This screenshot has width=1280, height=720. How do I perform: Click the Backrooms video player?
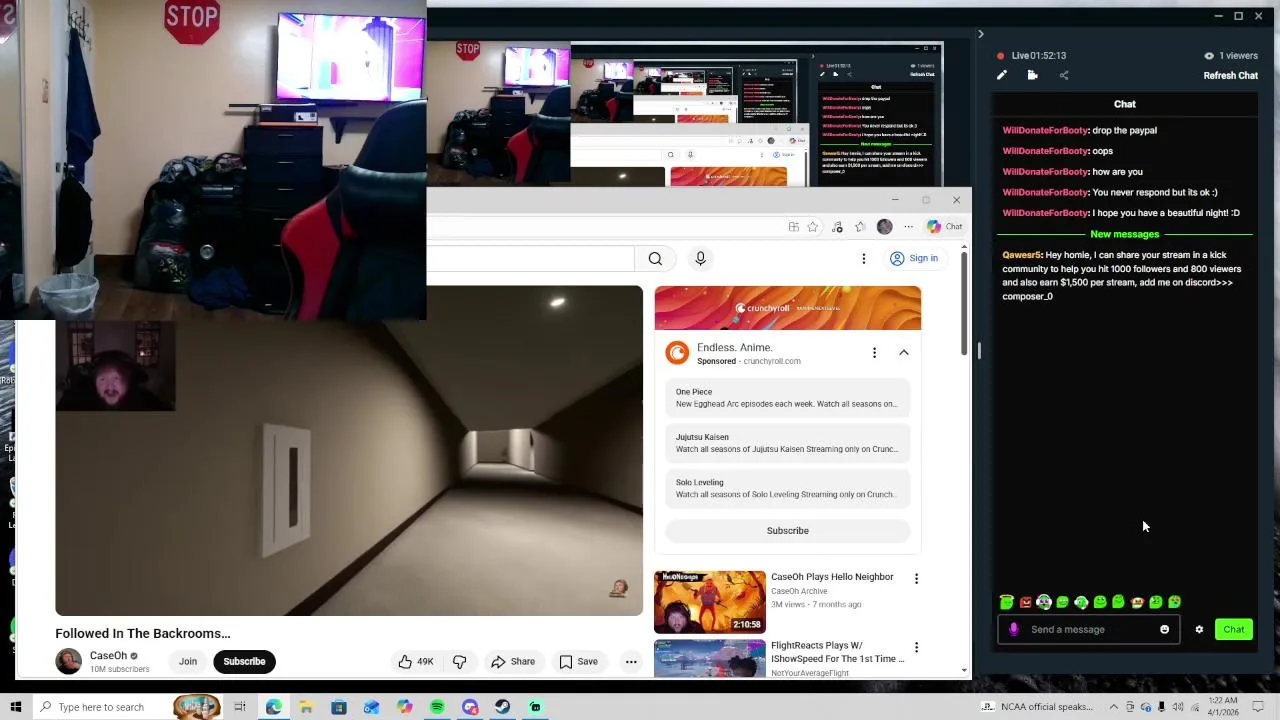coord(349,450)
